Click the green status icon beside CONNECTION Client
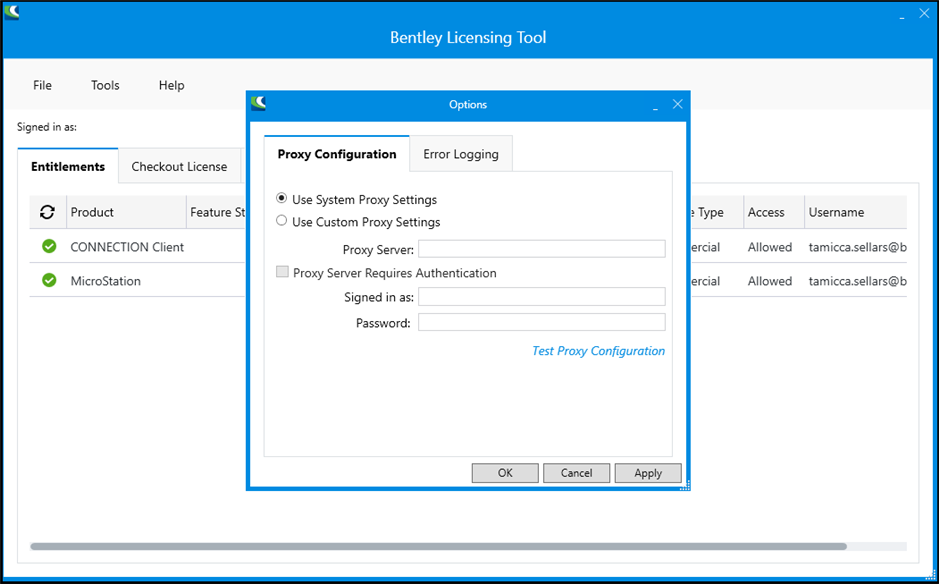Viewport: 939px width, 584px height. [48, 247]
